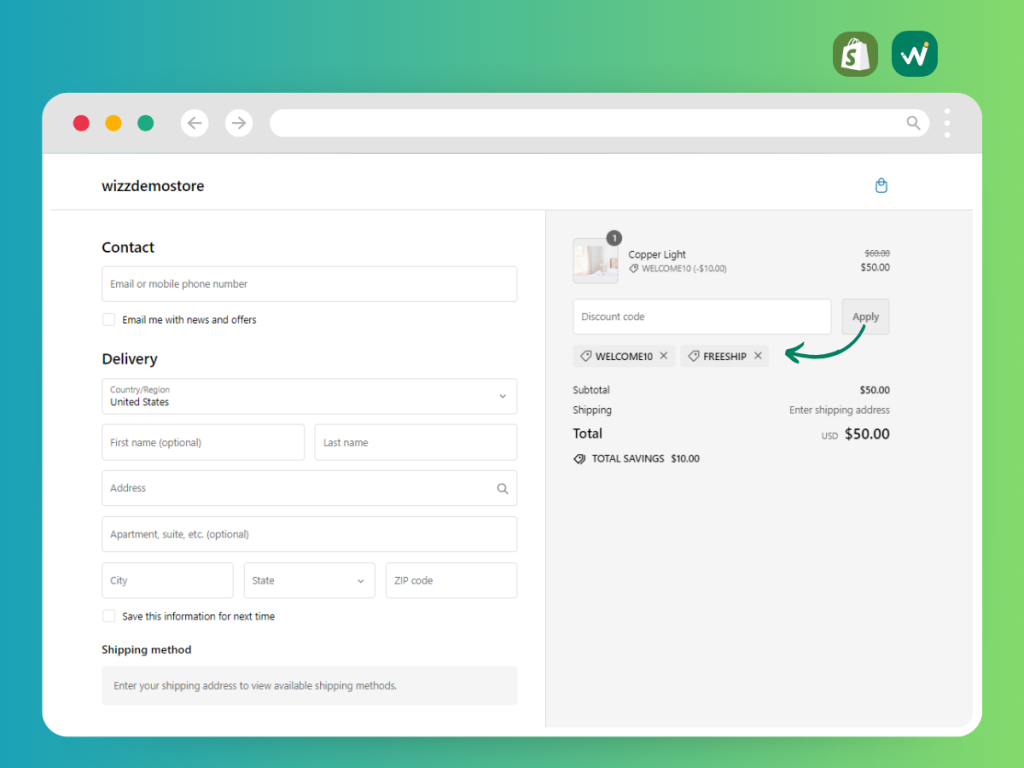The height and width of the screenshot is (768, 1024).
Task: Click the Total Savings tag icon
Action: (x=579, y=458)
